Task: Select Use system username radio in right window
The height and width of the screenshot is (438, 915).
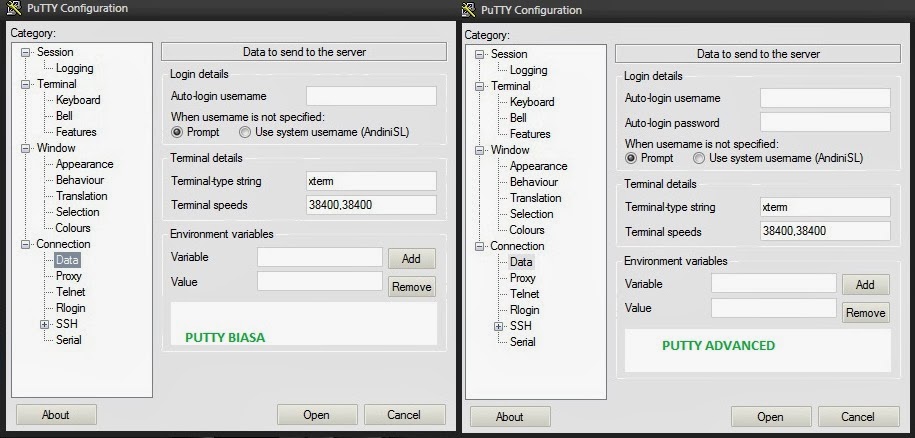Action: tap(699, 158)
